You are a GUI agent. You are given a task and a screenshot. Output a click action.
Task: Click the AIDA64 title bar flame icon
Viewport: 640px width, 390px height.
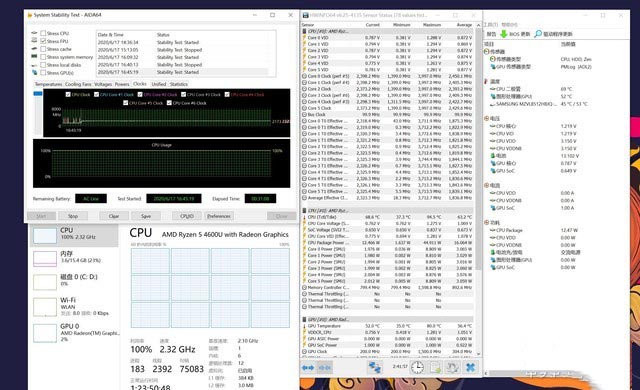(29, 15)
